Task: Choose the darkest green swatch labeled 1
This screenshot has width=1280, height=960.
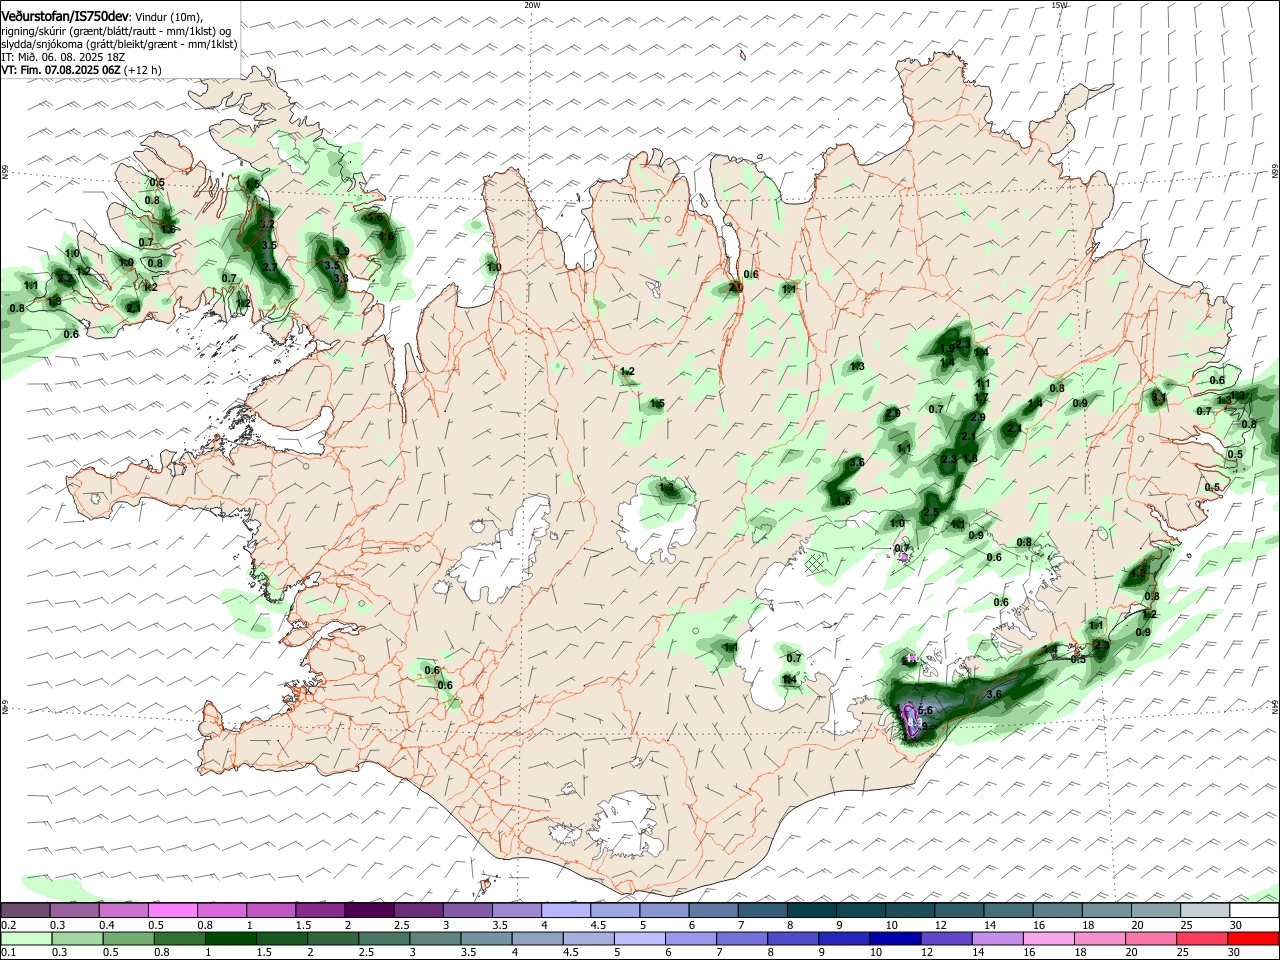Action: [x=229, y=938]
